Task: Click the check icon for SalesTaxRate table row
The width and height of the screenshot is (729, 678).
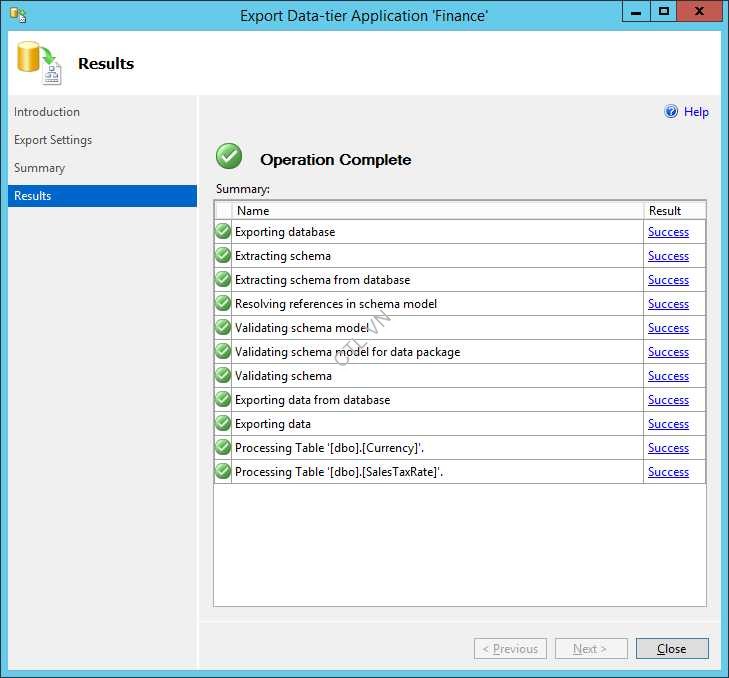Action: coord(223,472)
